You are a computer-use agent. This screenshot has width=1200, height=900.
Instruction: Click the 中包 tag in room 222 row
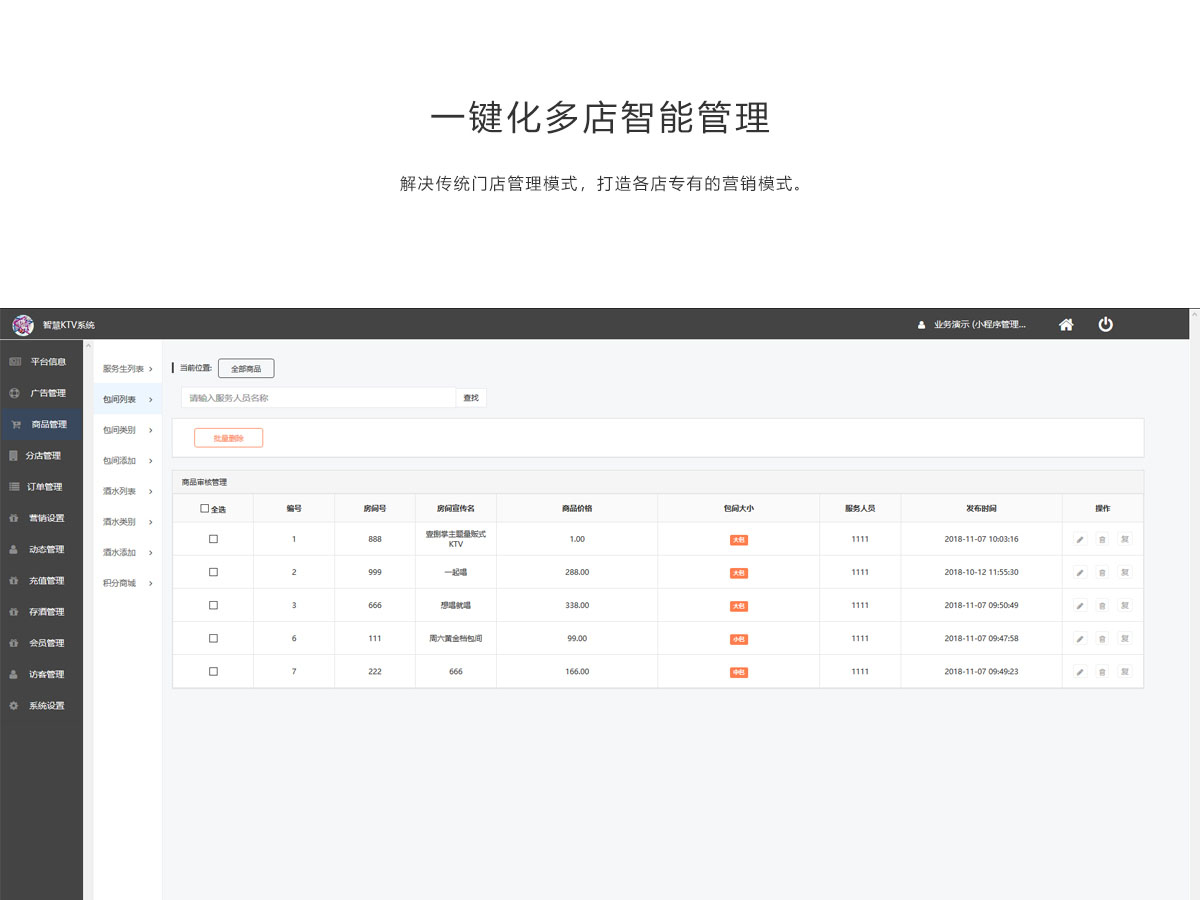pos(738,672)
